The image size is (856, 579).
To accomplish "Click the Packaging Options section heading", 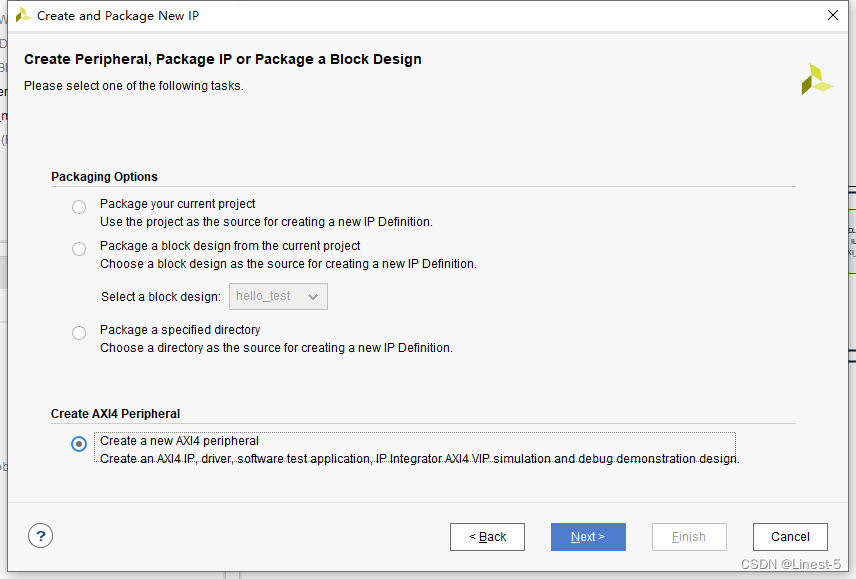I will click(x=104, y=177).
